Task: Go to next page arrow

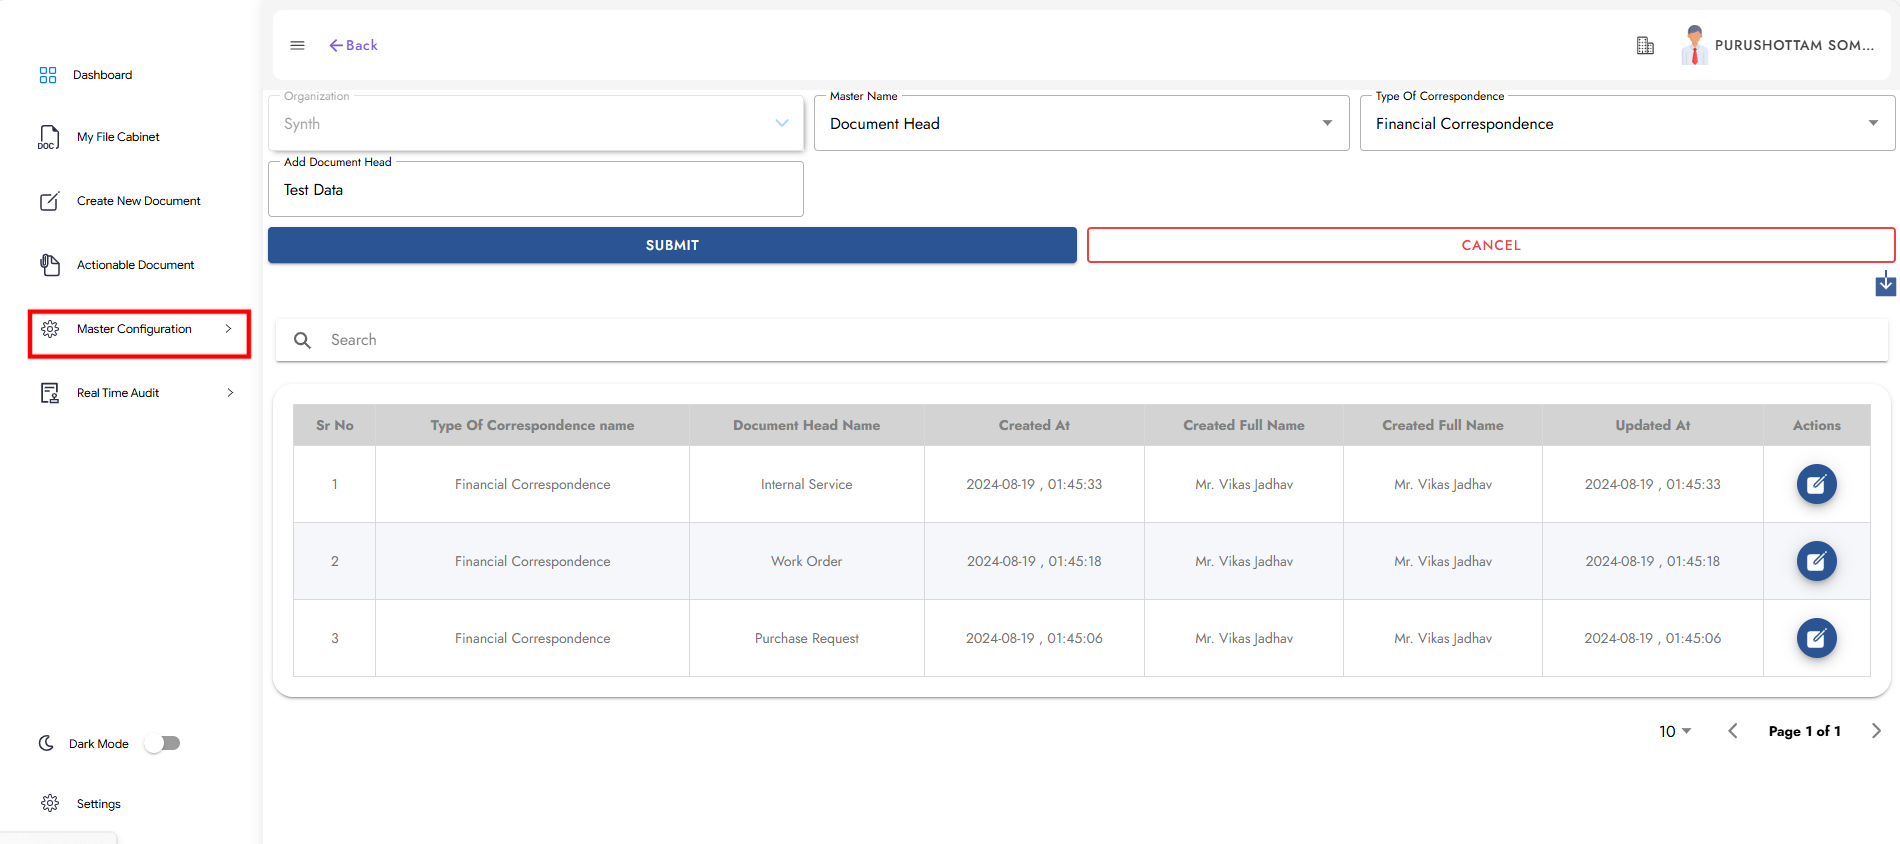Action: pos(1876,731)
